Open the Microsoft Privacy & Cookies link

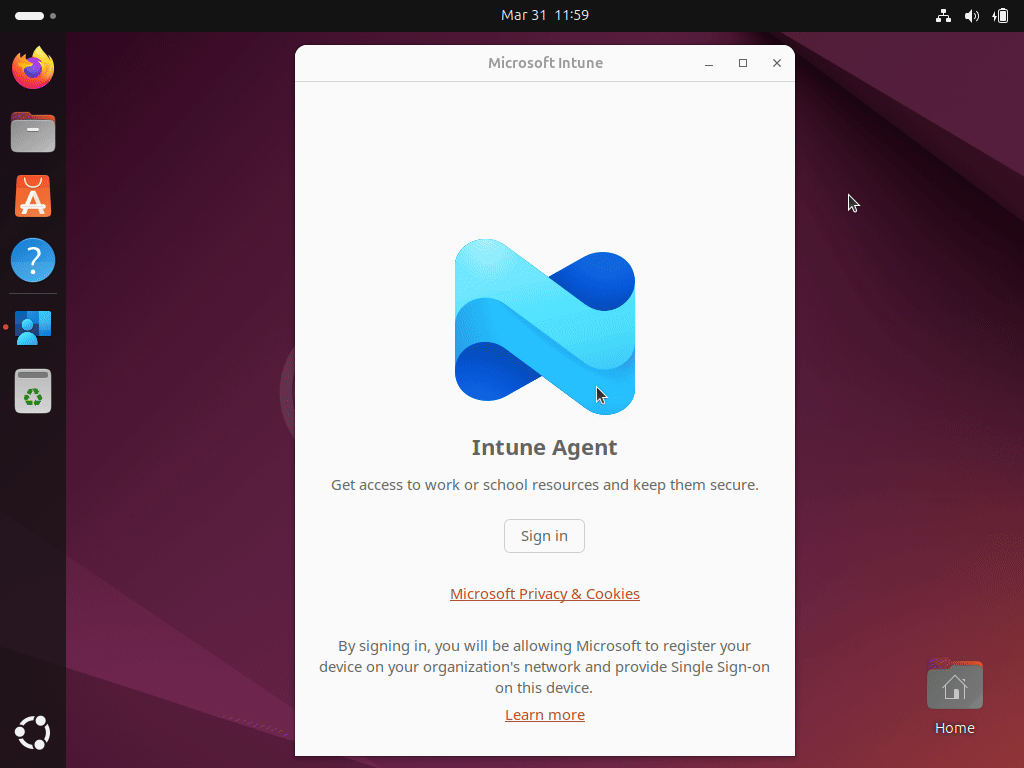pos(545,594)
